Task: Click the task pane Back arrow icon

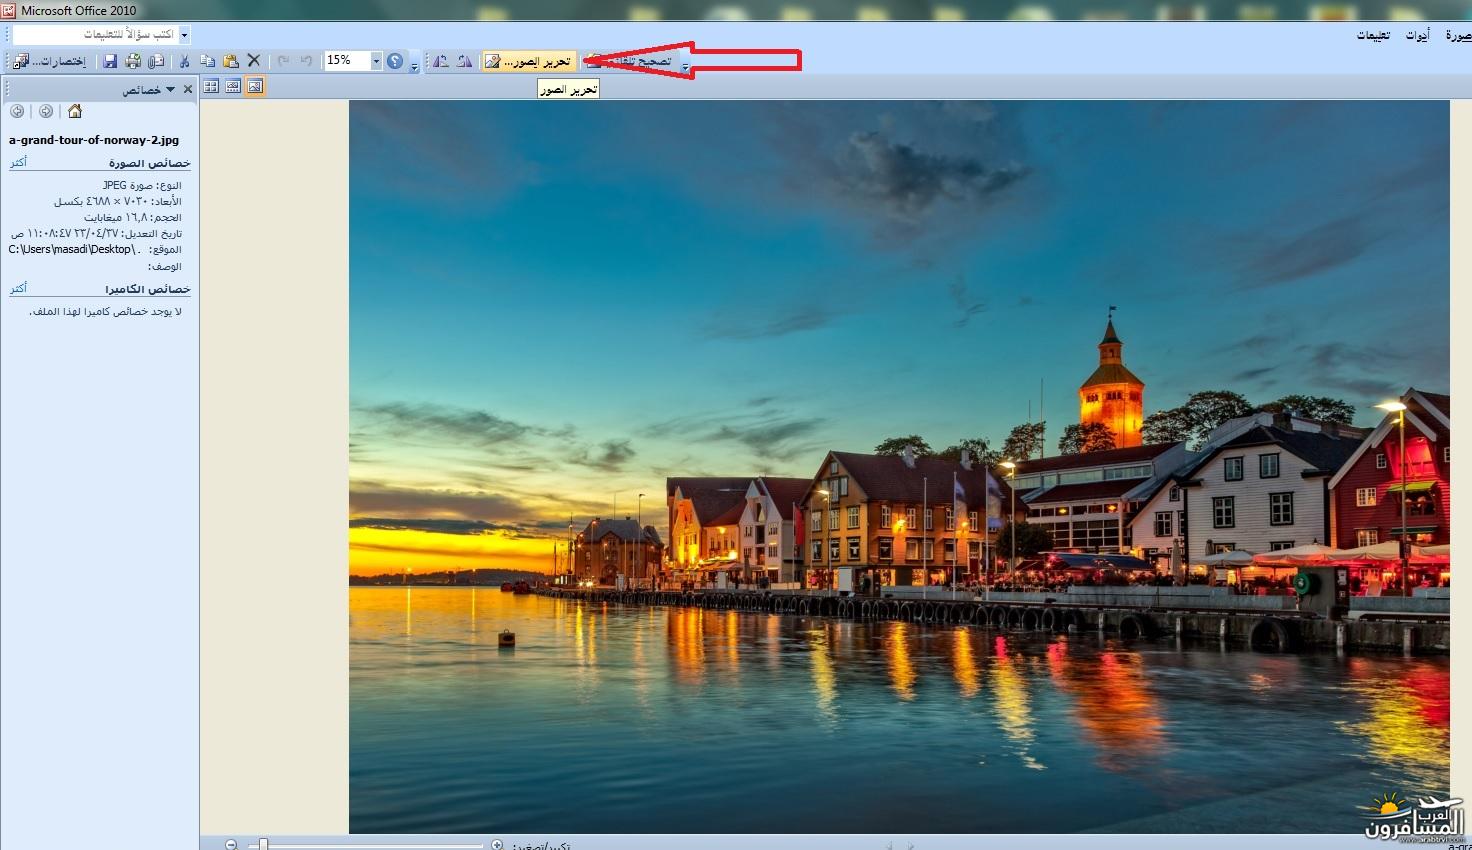Action: click(x=17, y=111)
